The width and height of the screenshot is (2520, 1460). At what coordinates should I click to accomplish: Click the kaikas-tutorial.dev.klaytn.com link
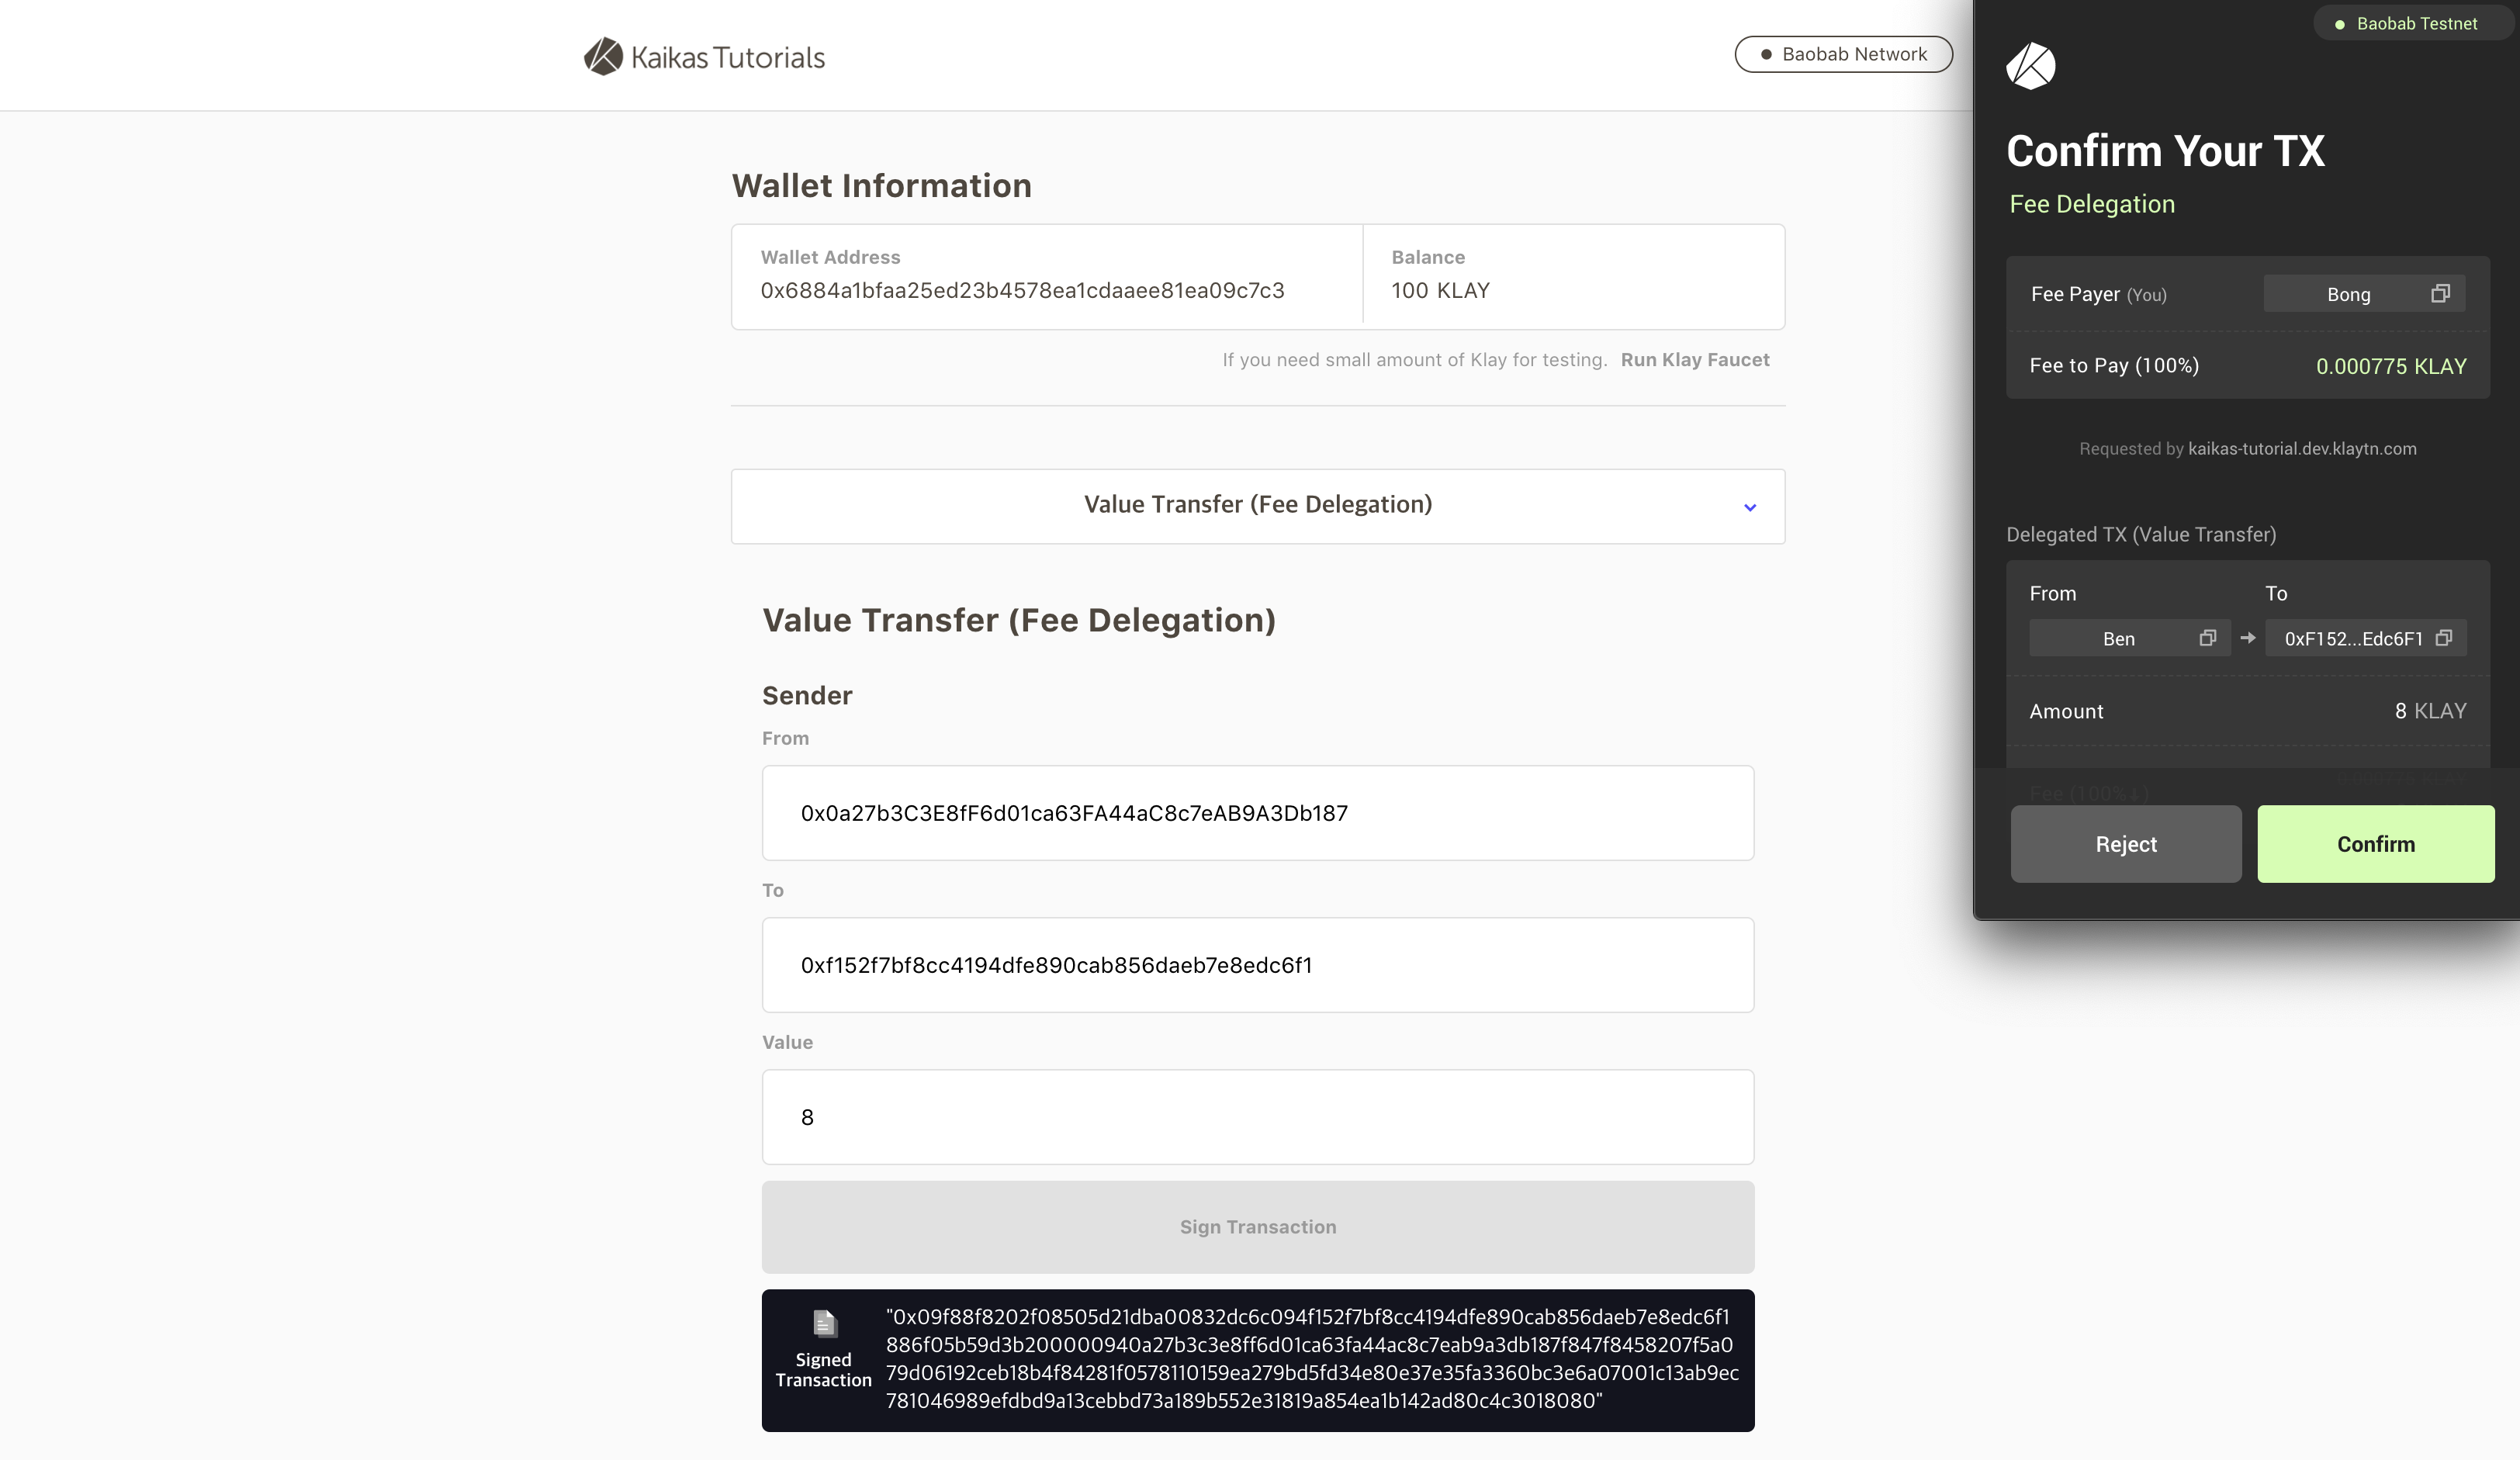point(2303,448)
